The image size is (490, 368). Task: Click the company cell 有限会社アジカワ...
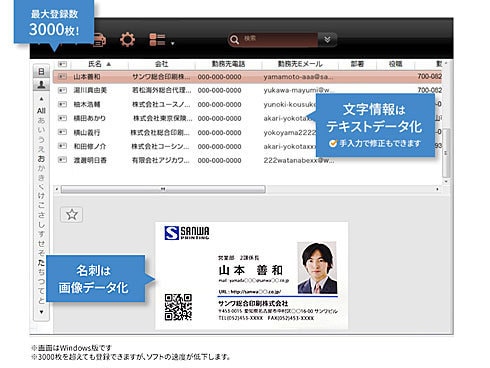tap(161, 160)
